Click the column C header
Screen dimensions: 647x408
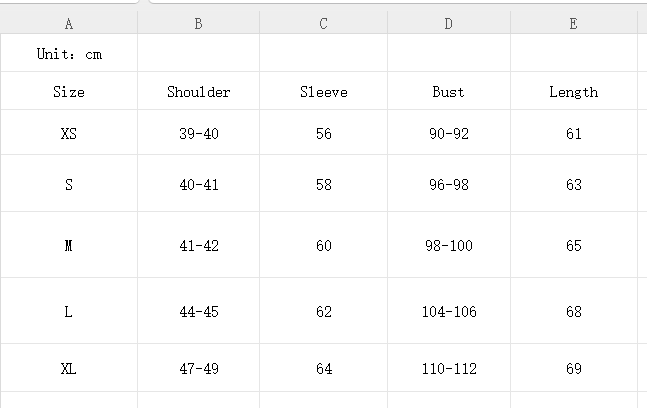click(323, 24)
